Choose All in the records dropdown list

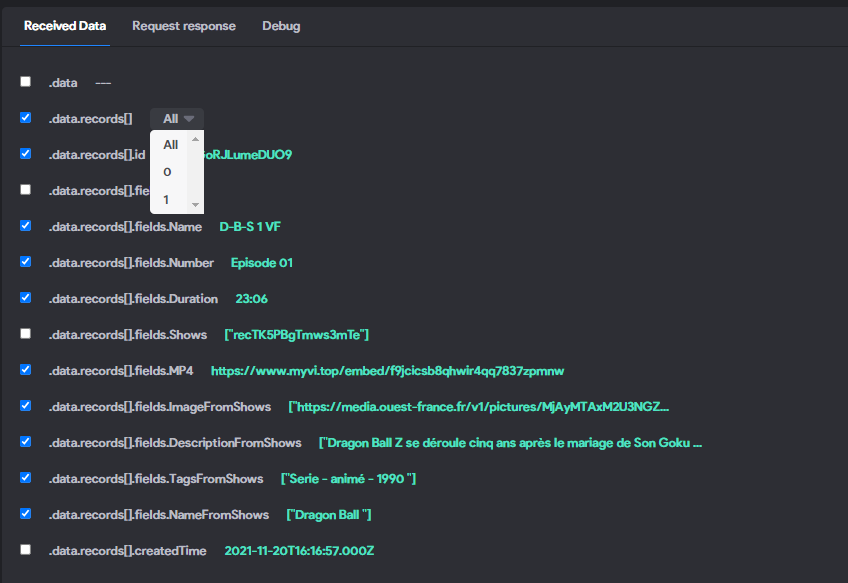tap(170, 144)
